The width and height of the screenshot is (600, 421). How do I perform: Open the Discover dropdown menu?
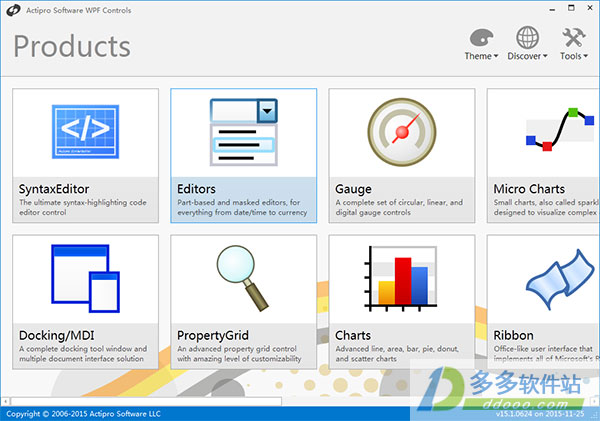pos(527,56)
